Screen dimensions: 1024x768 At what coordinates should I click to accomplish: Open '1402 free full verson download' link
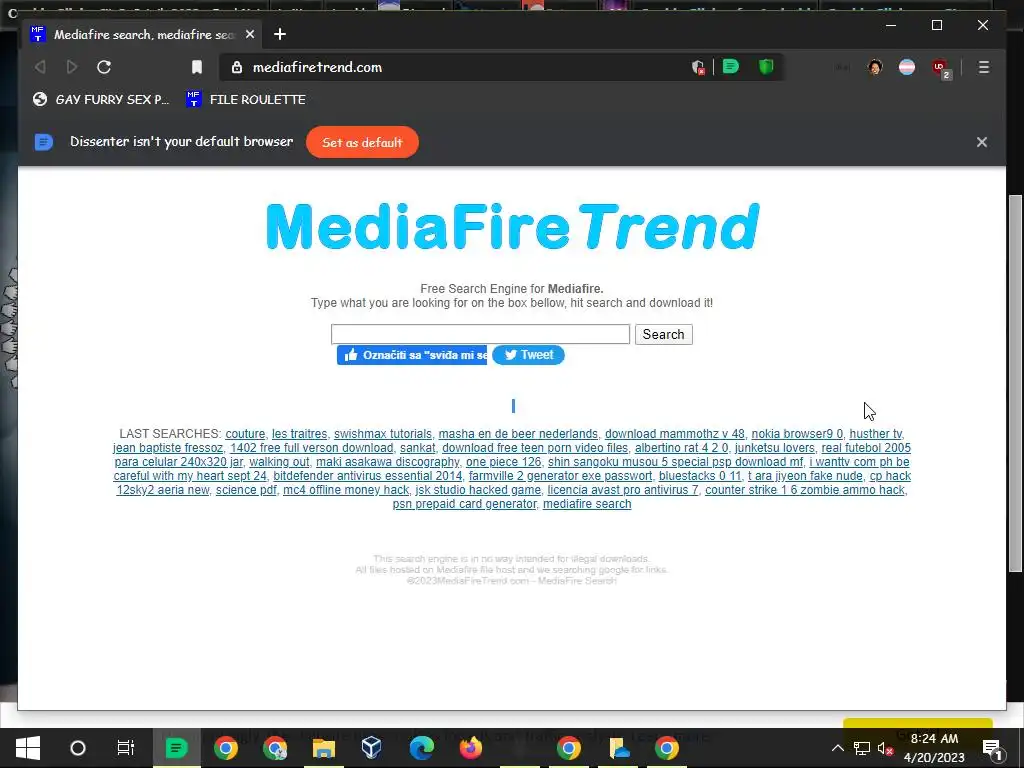tap(312, 448)
